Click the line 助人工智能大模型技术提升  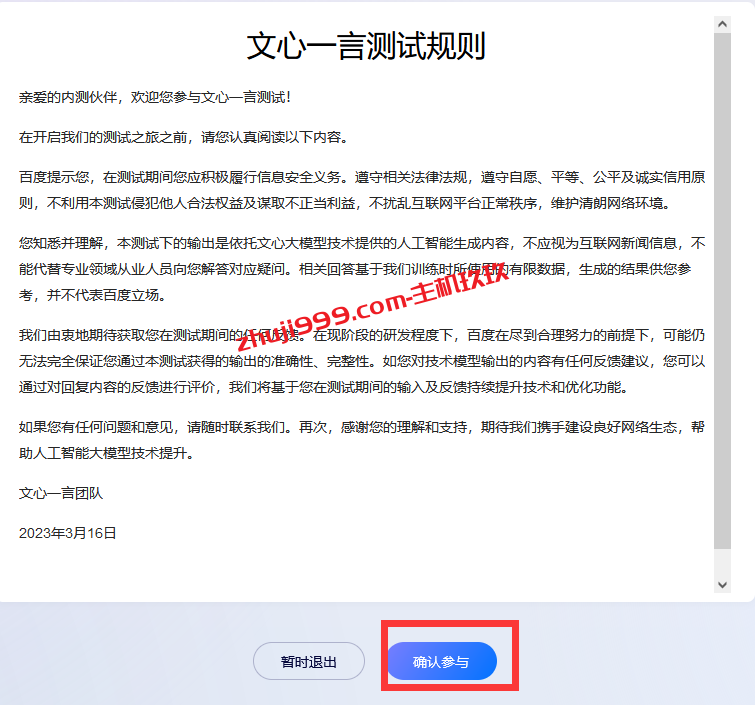pyautogui.click(x=105, y=453)
